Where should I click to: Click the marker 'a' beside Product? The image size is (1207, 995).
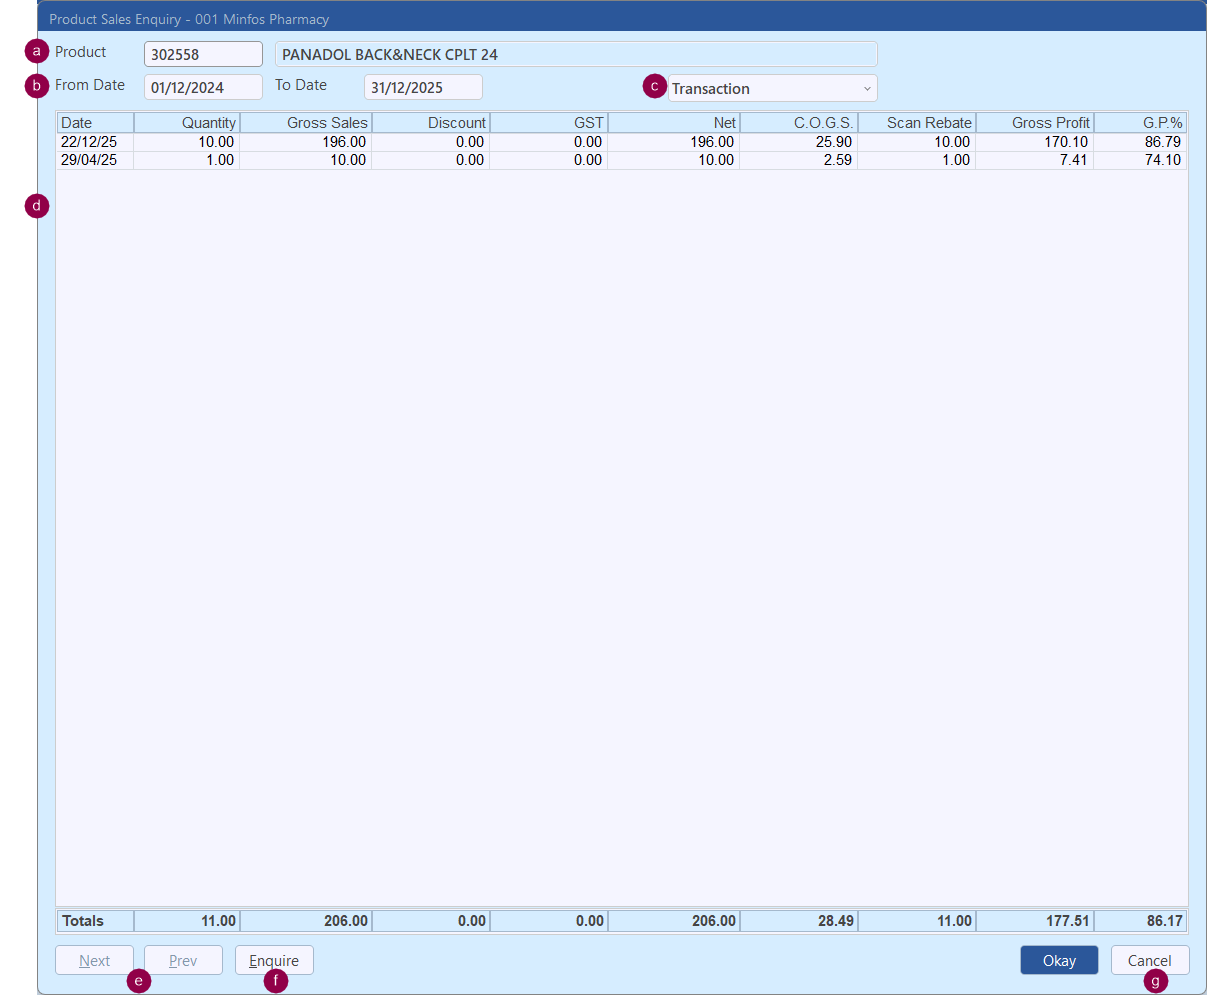[37, 51]
